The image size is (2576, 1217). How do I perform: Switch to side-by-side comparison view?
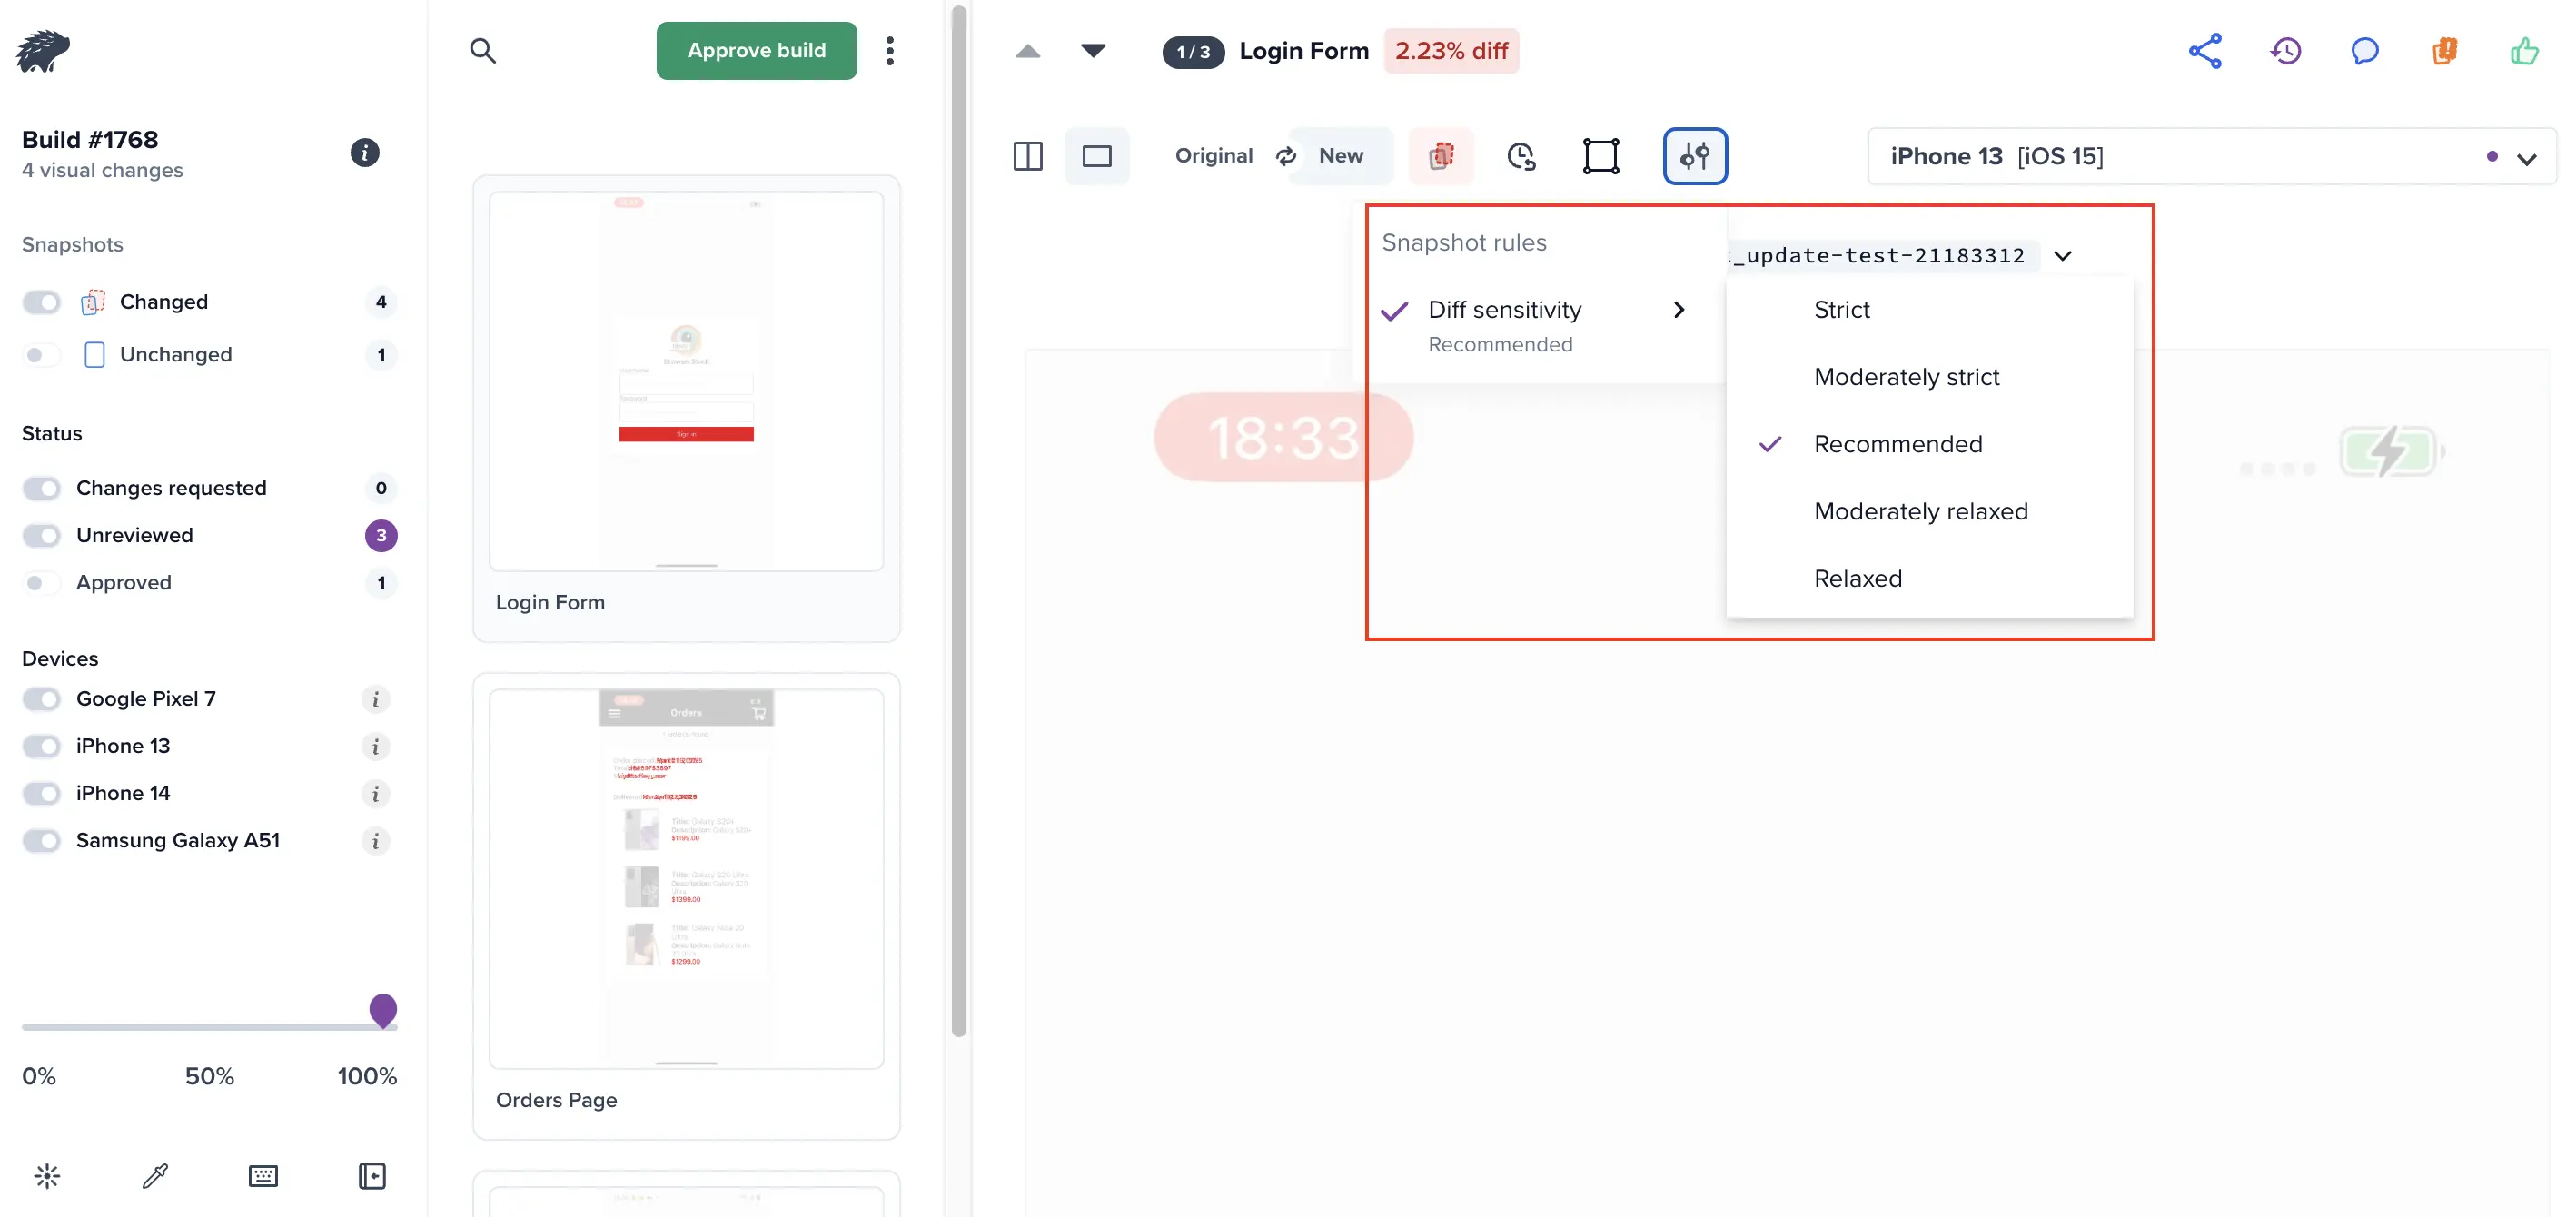pyautogui.click(x=1027, y=156)
